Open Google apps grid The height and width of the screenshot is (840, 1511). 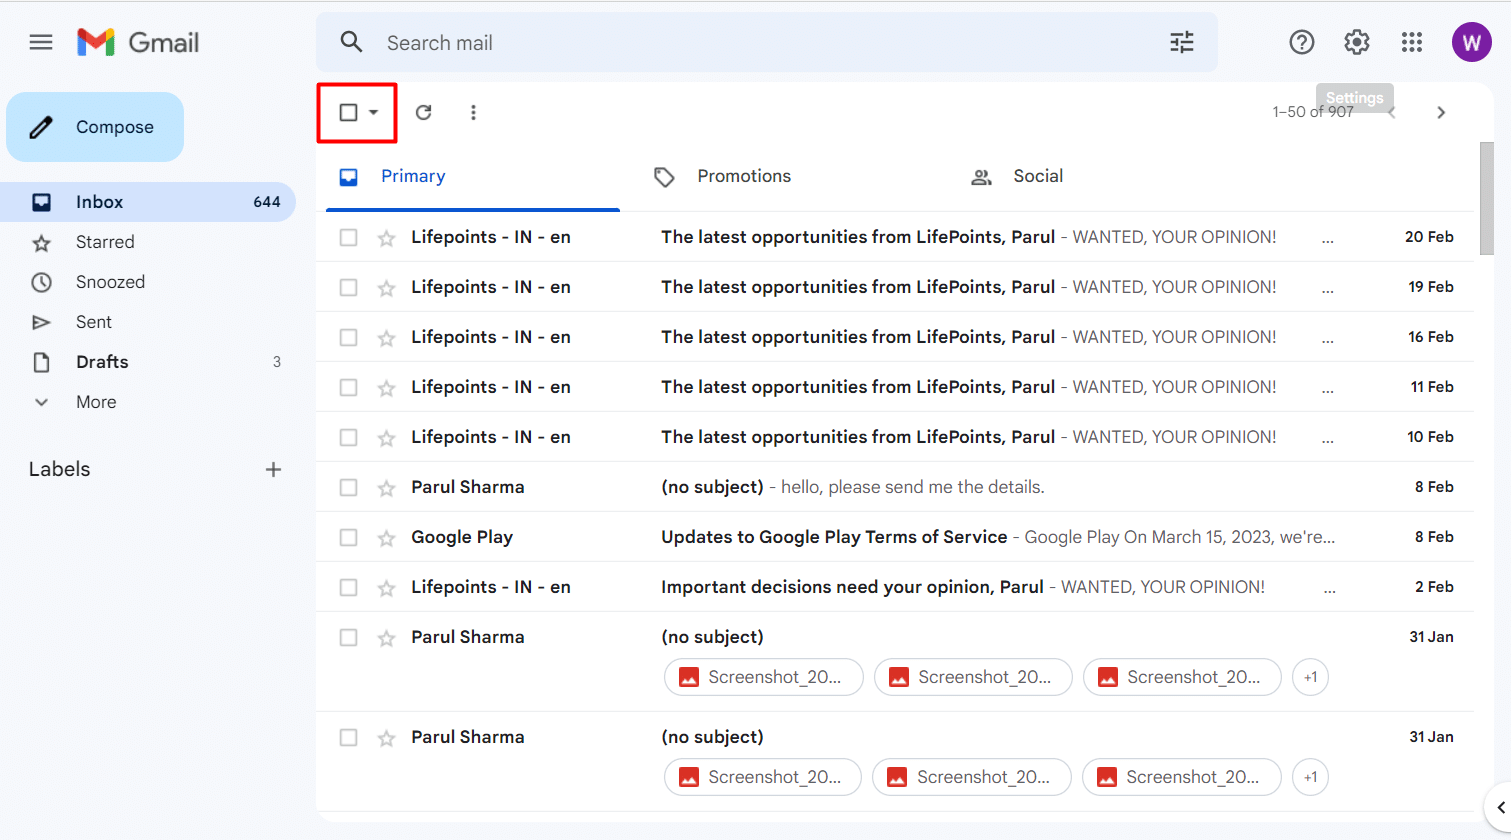(x=1411, y=42)
